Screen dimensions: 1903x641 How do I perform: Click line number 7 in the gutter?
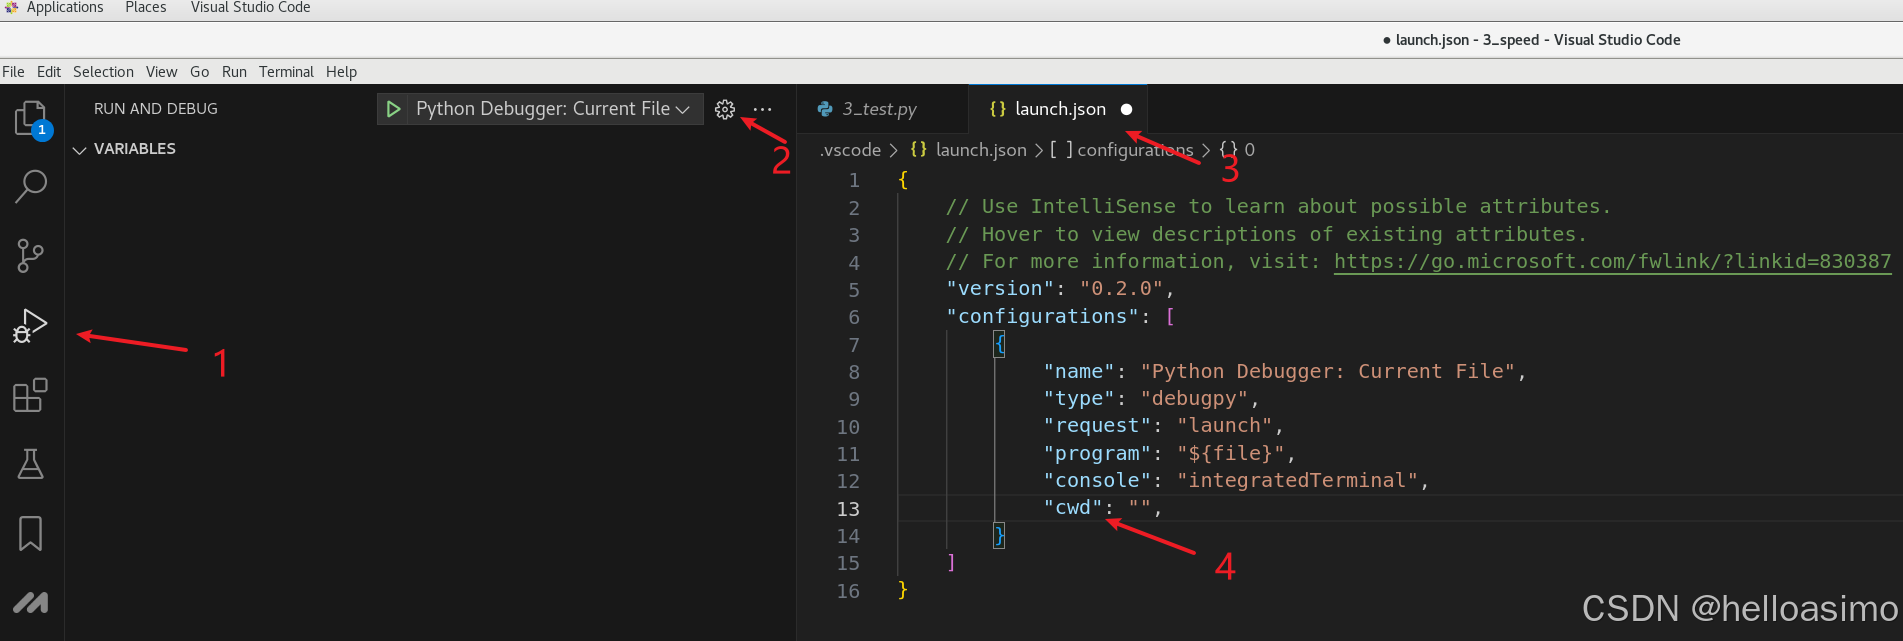pyautogui.click(x=854, y=345)
